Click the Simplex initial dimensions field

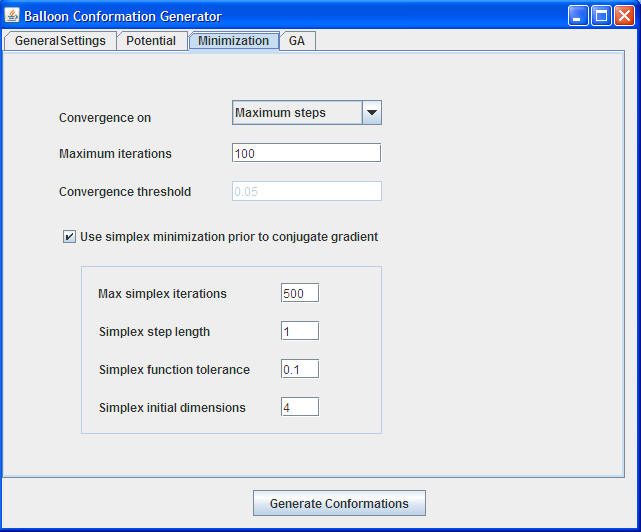(300, 407)
